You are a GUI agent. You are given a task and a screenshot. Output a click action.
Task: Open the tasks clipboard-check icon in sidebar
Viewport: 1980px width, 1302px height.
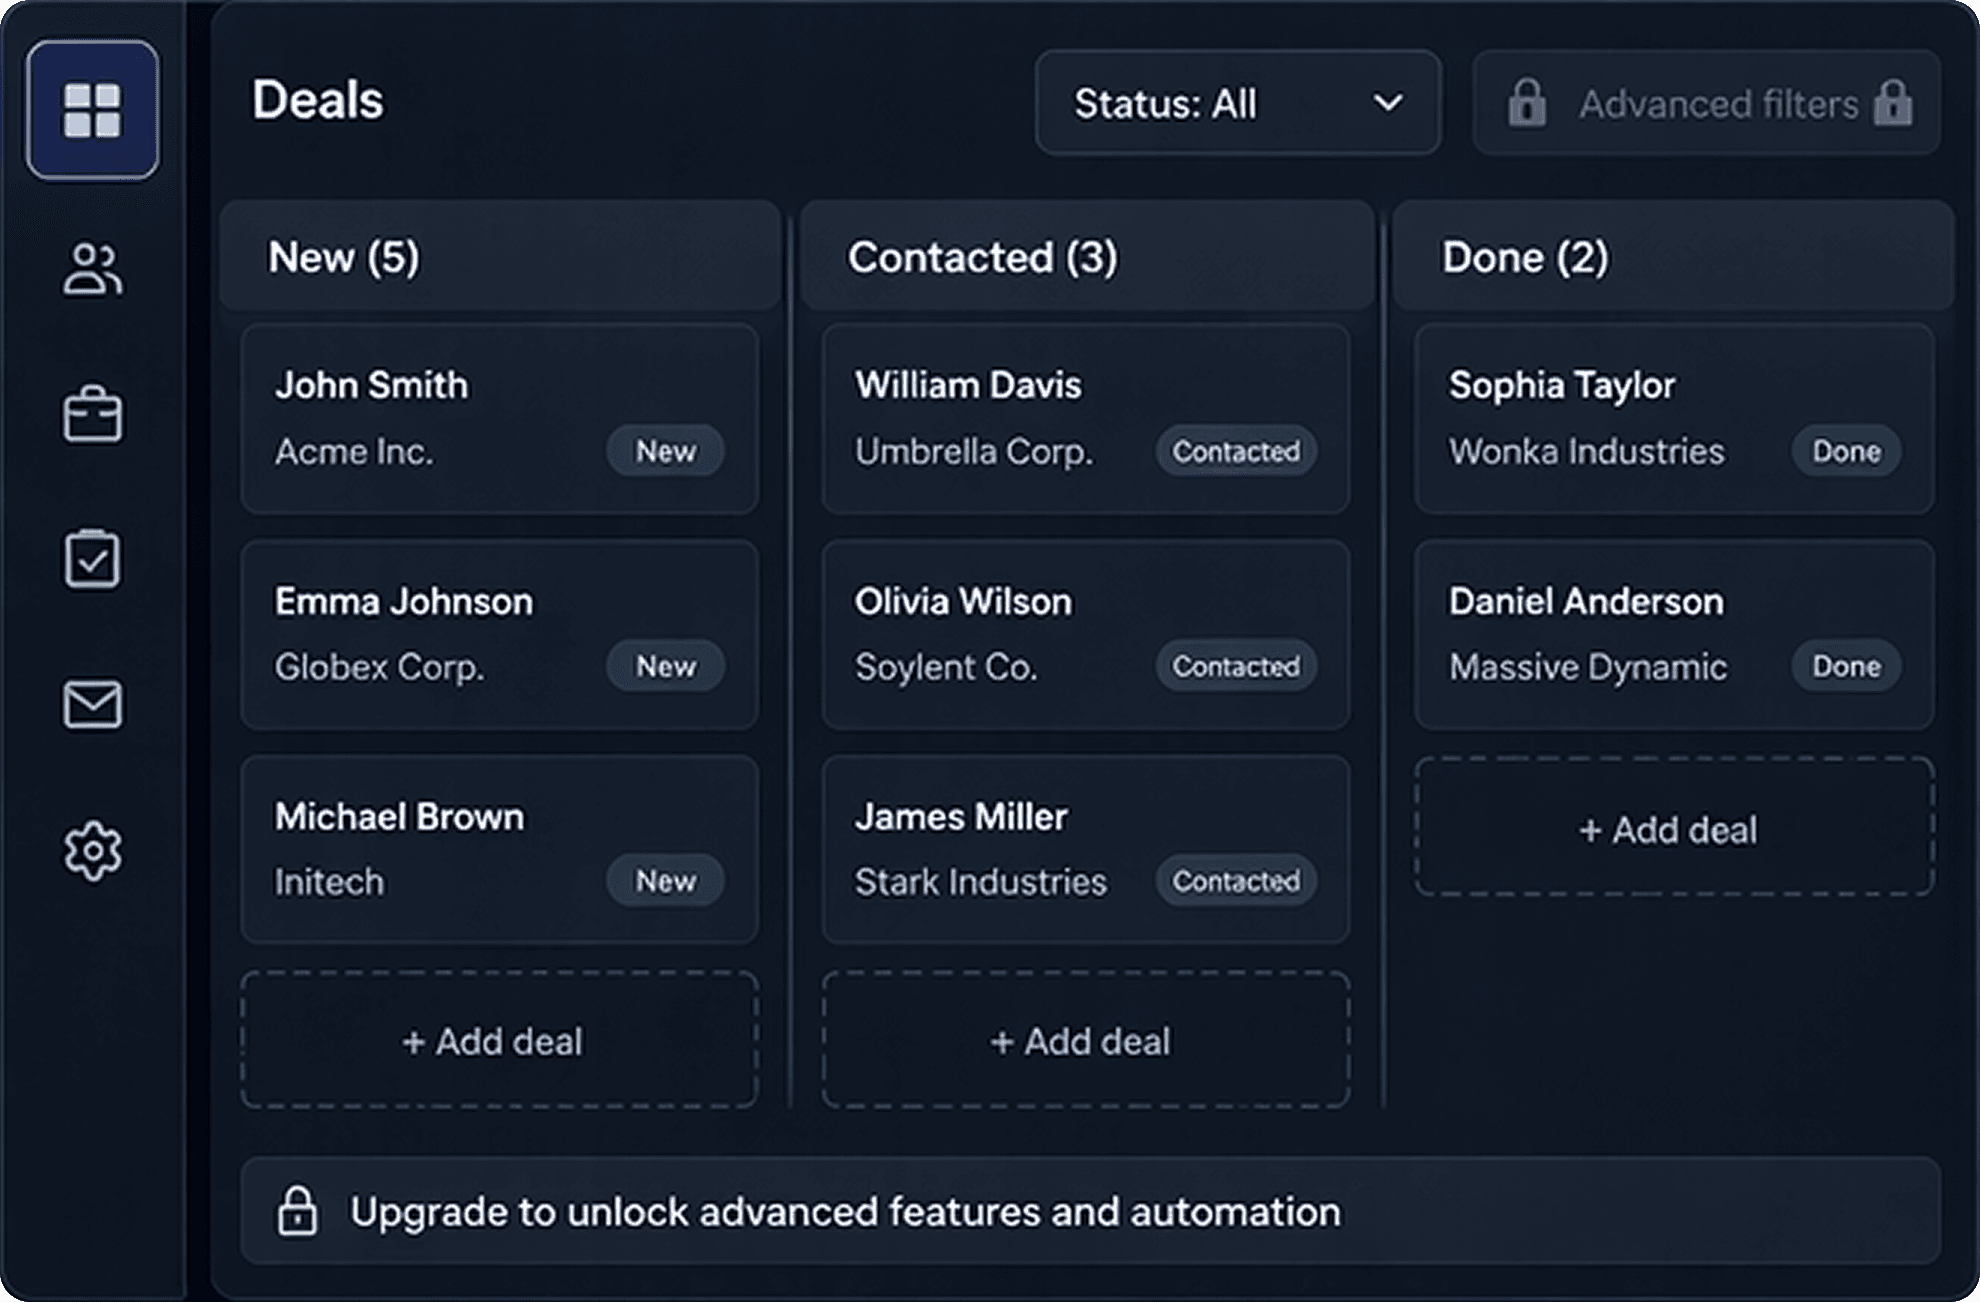93,559
